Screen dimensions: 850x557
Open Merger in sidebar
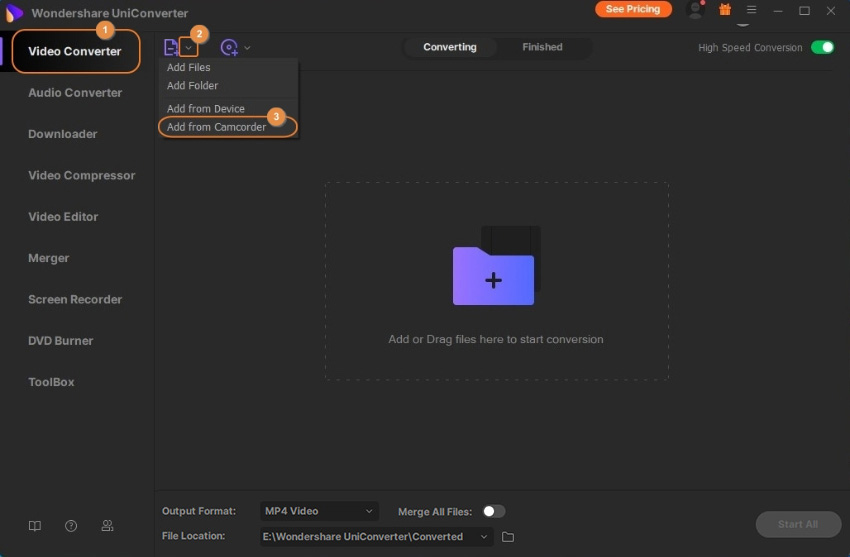click(x=49, y=258)
